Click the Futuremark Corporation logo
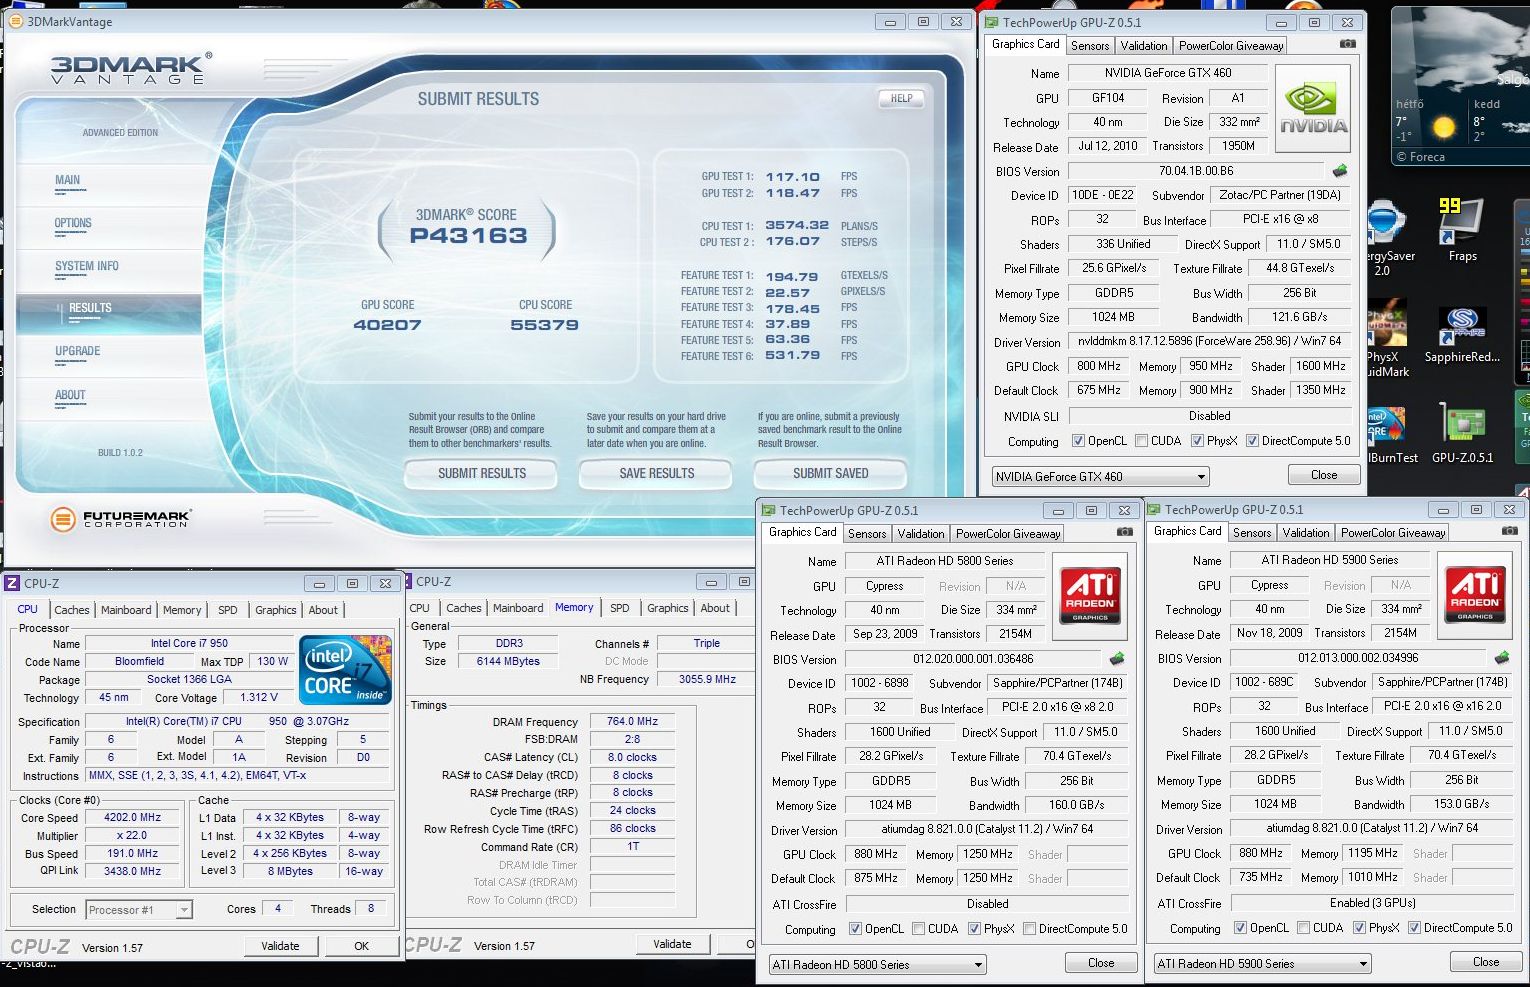 click(120, 519)
